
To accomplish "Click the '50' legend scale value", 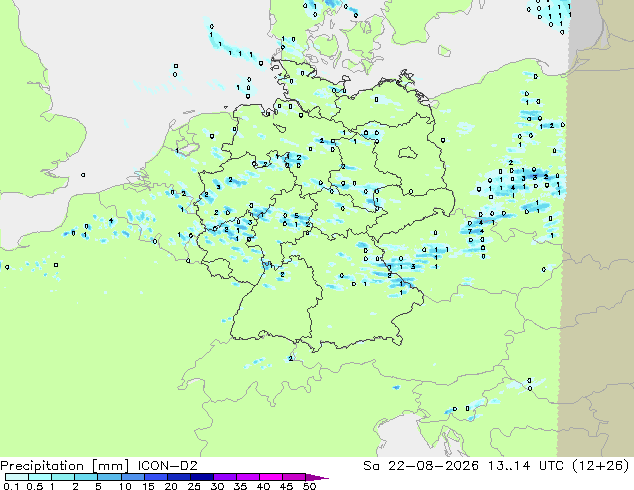I will click(309, 486).
